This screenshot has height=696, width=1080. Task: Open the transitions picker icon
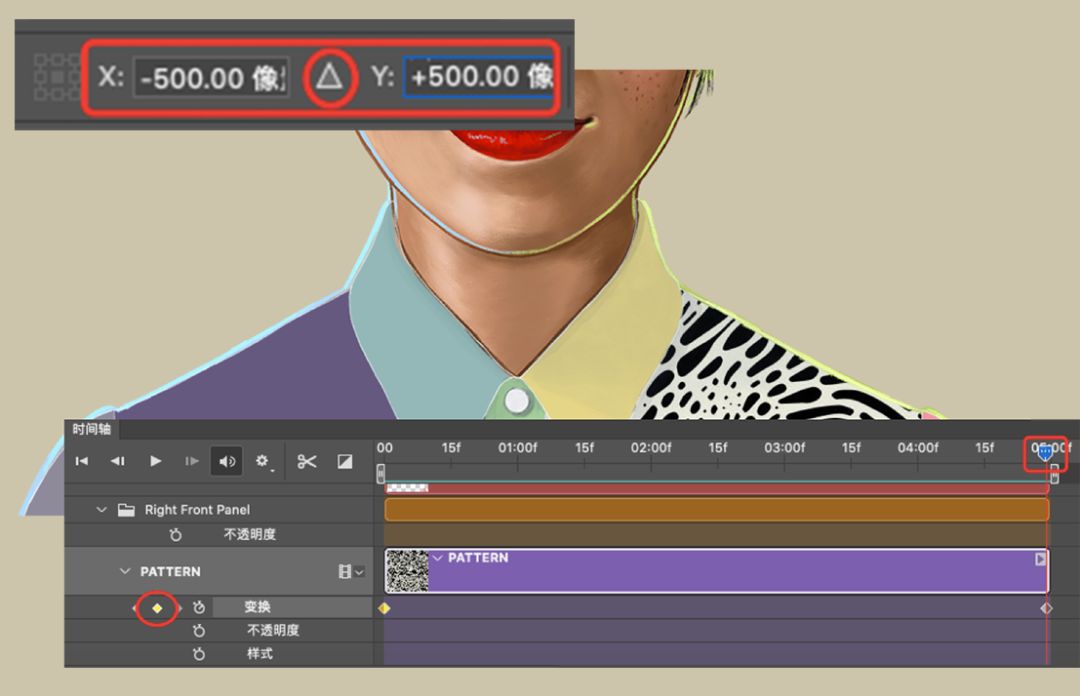pos(345,461)
